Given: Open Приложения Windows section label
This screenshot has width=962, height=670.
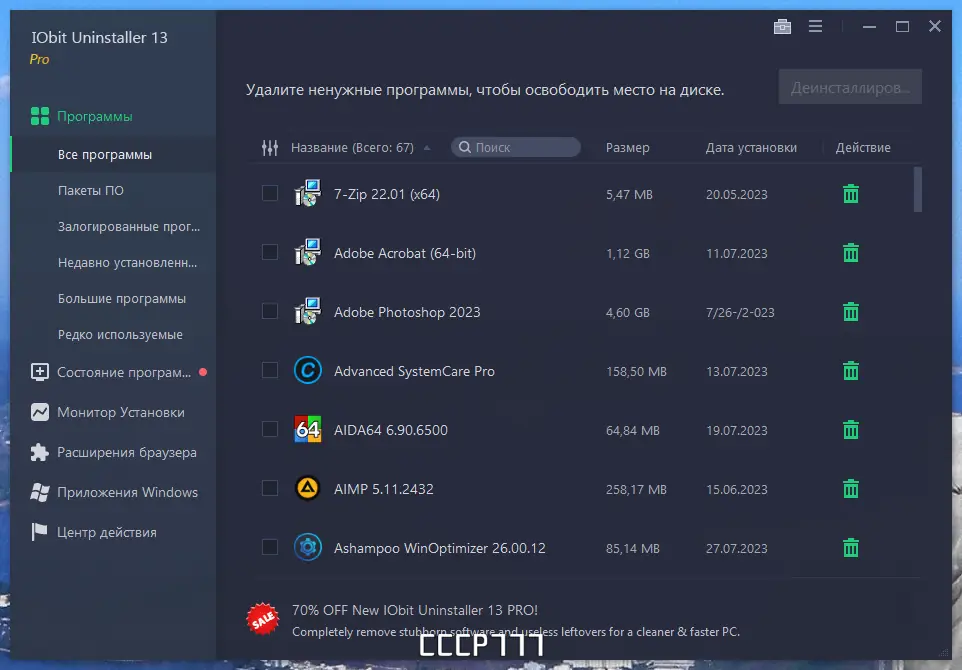Looking at the screenshot, I should 128,492.
